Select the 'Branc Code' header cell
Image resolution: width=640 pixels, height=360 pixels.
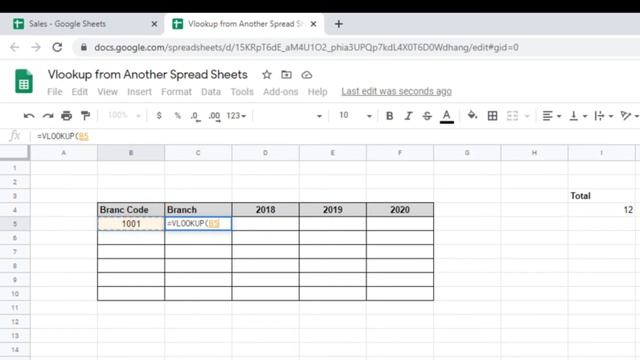coord(131,210)
